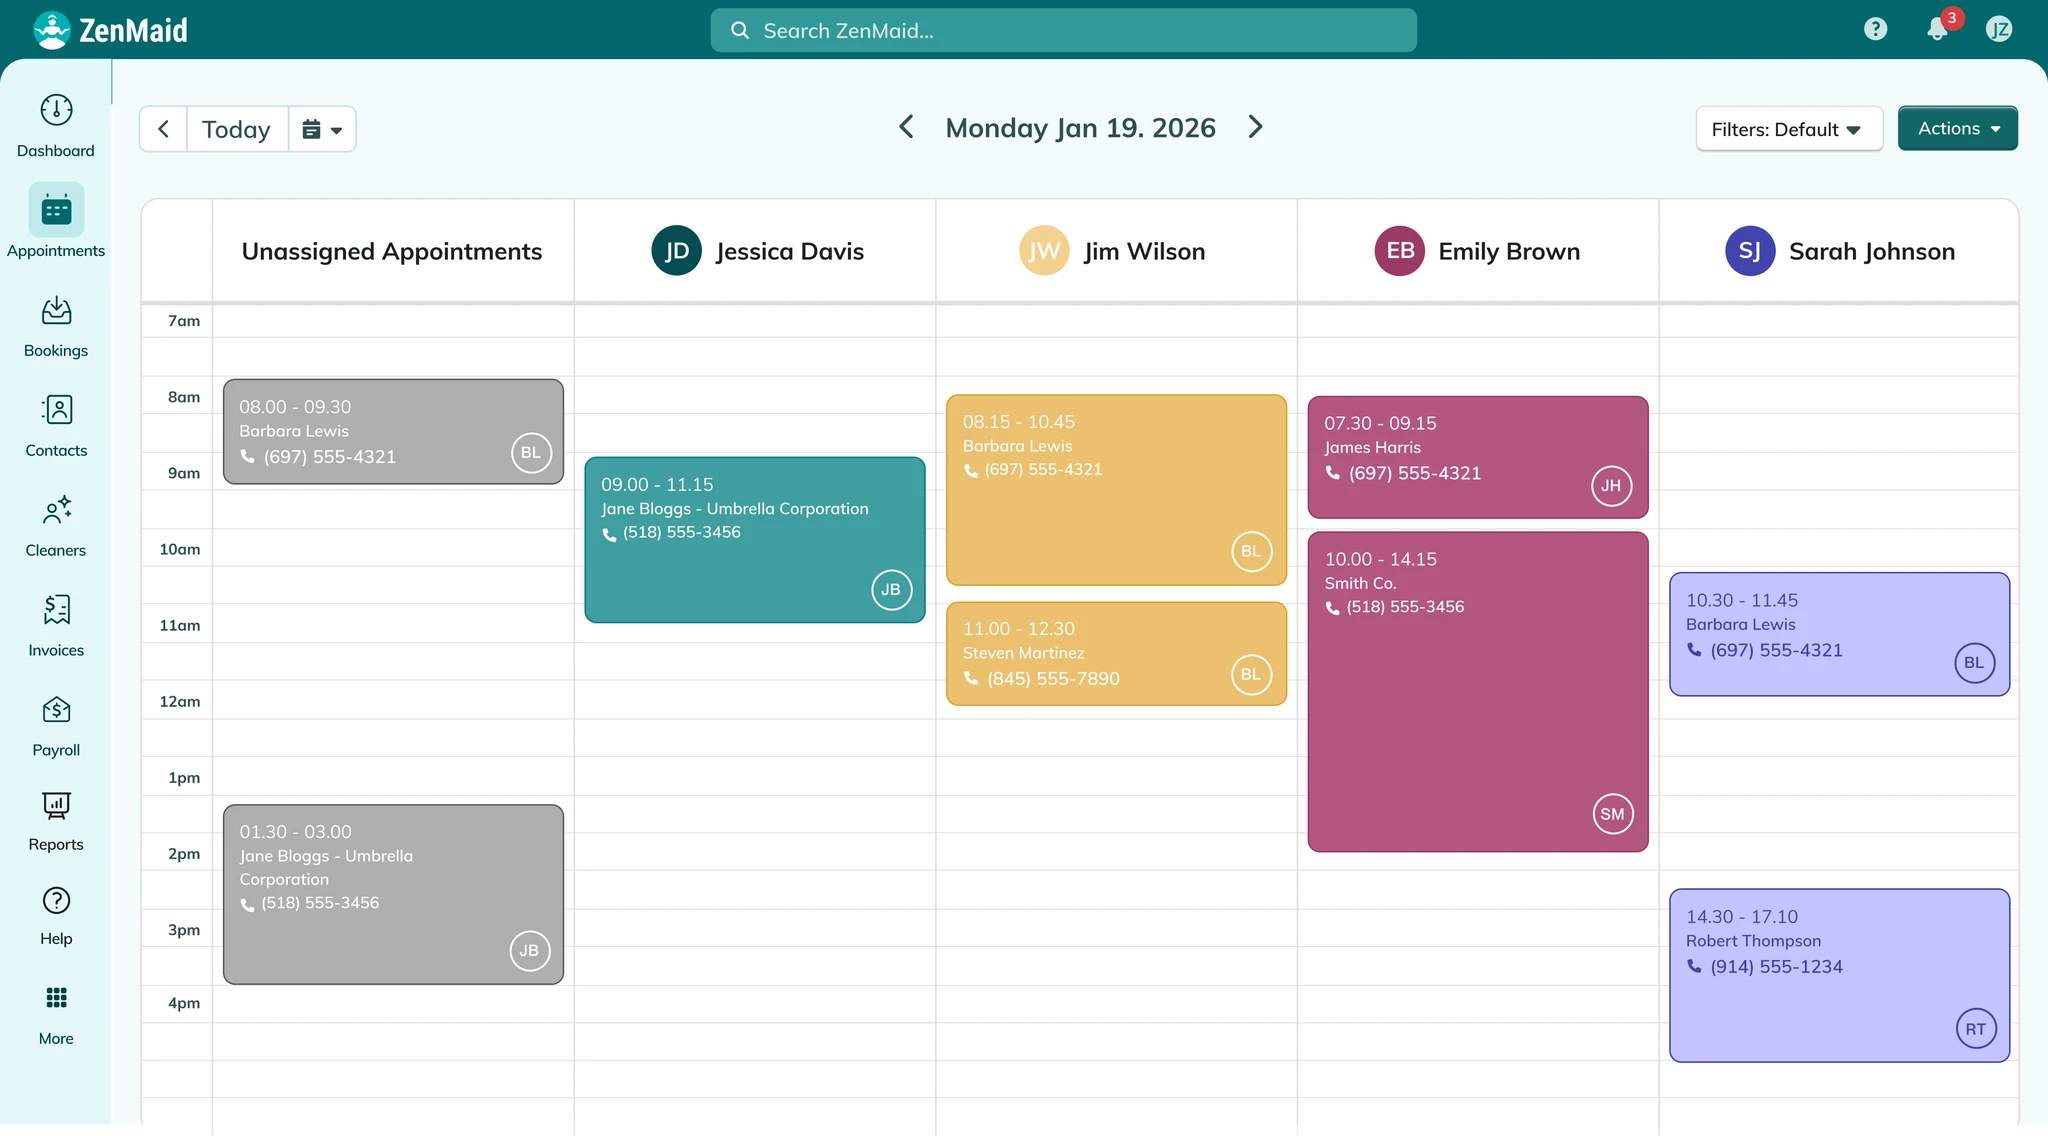2048x1136 pixels.
Task: Go to previous day arrow beside date
Action: point(906,127)
